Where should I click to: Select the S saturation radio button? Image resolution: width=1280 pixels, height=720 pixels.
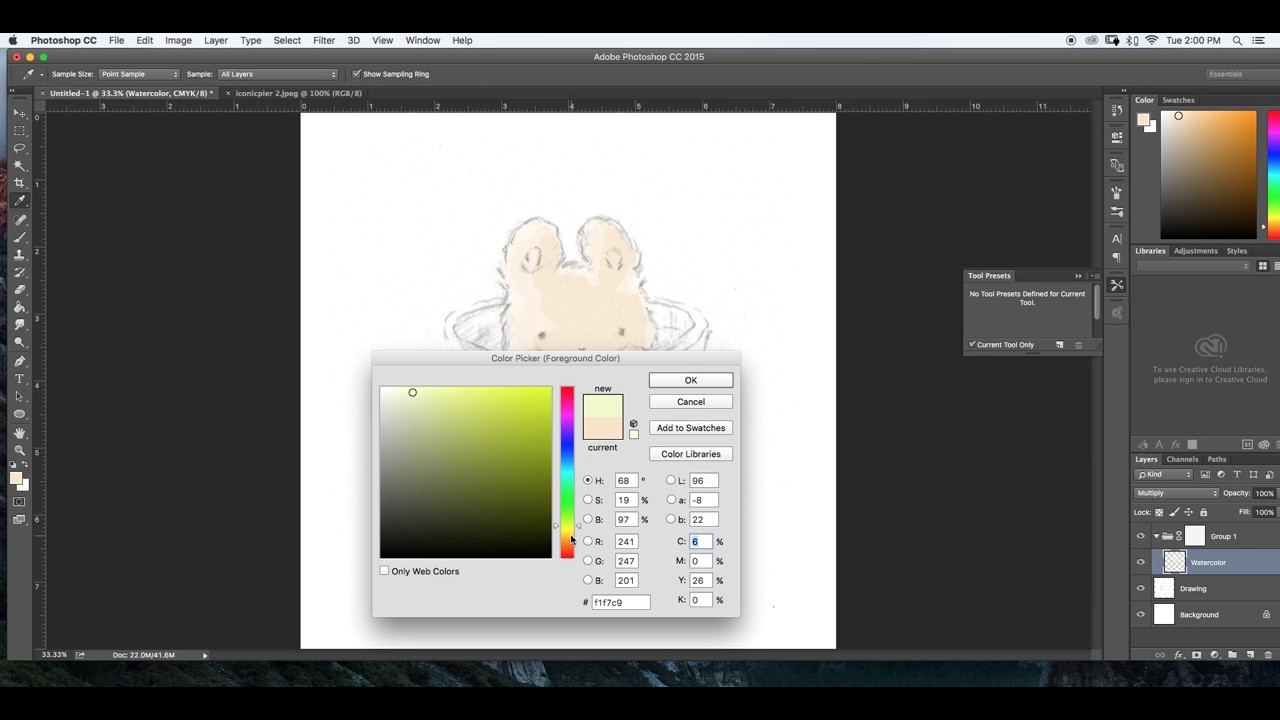click(587, 500)
